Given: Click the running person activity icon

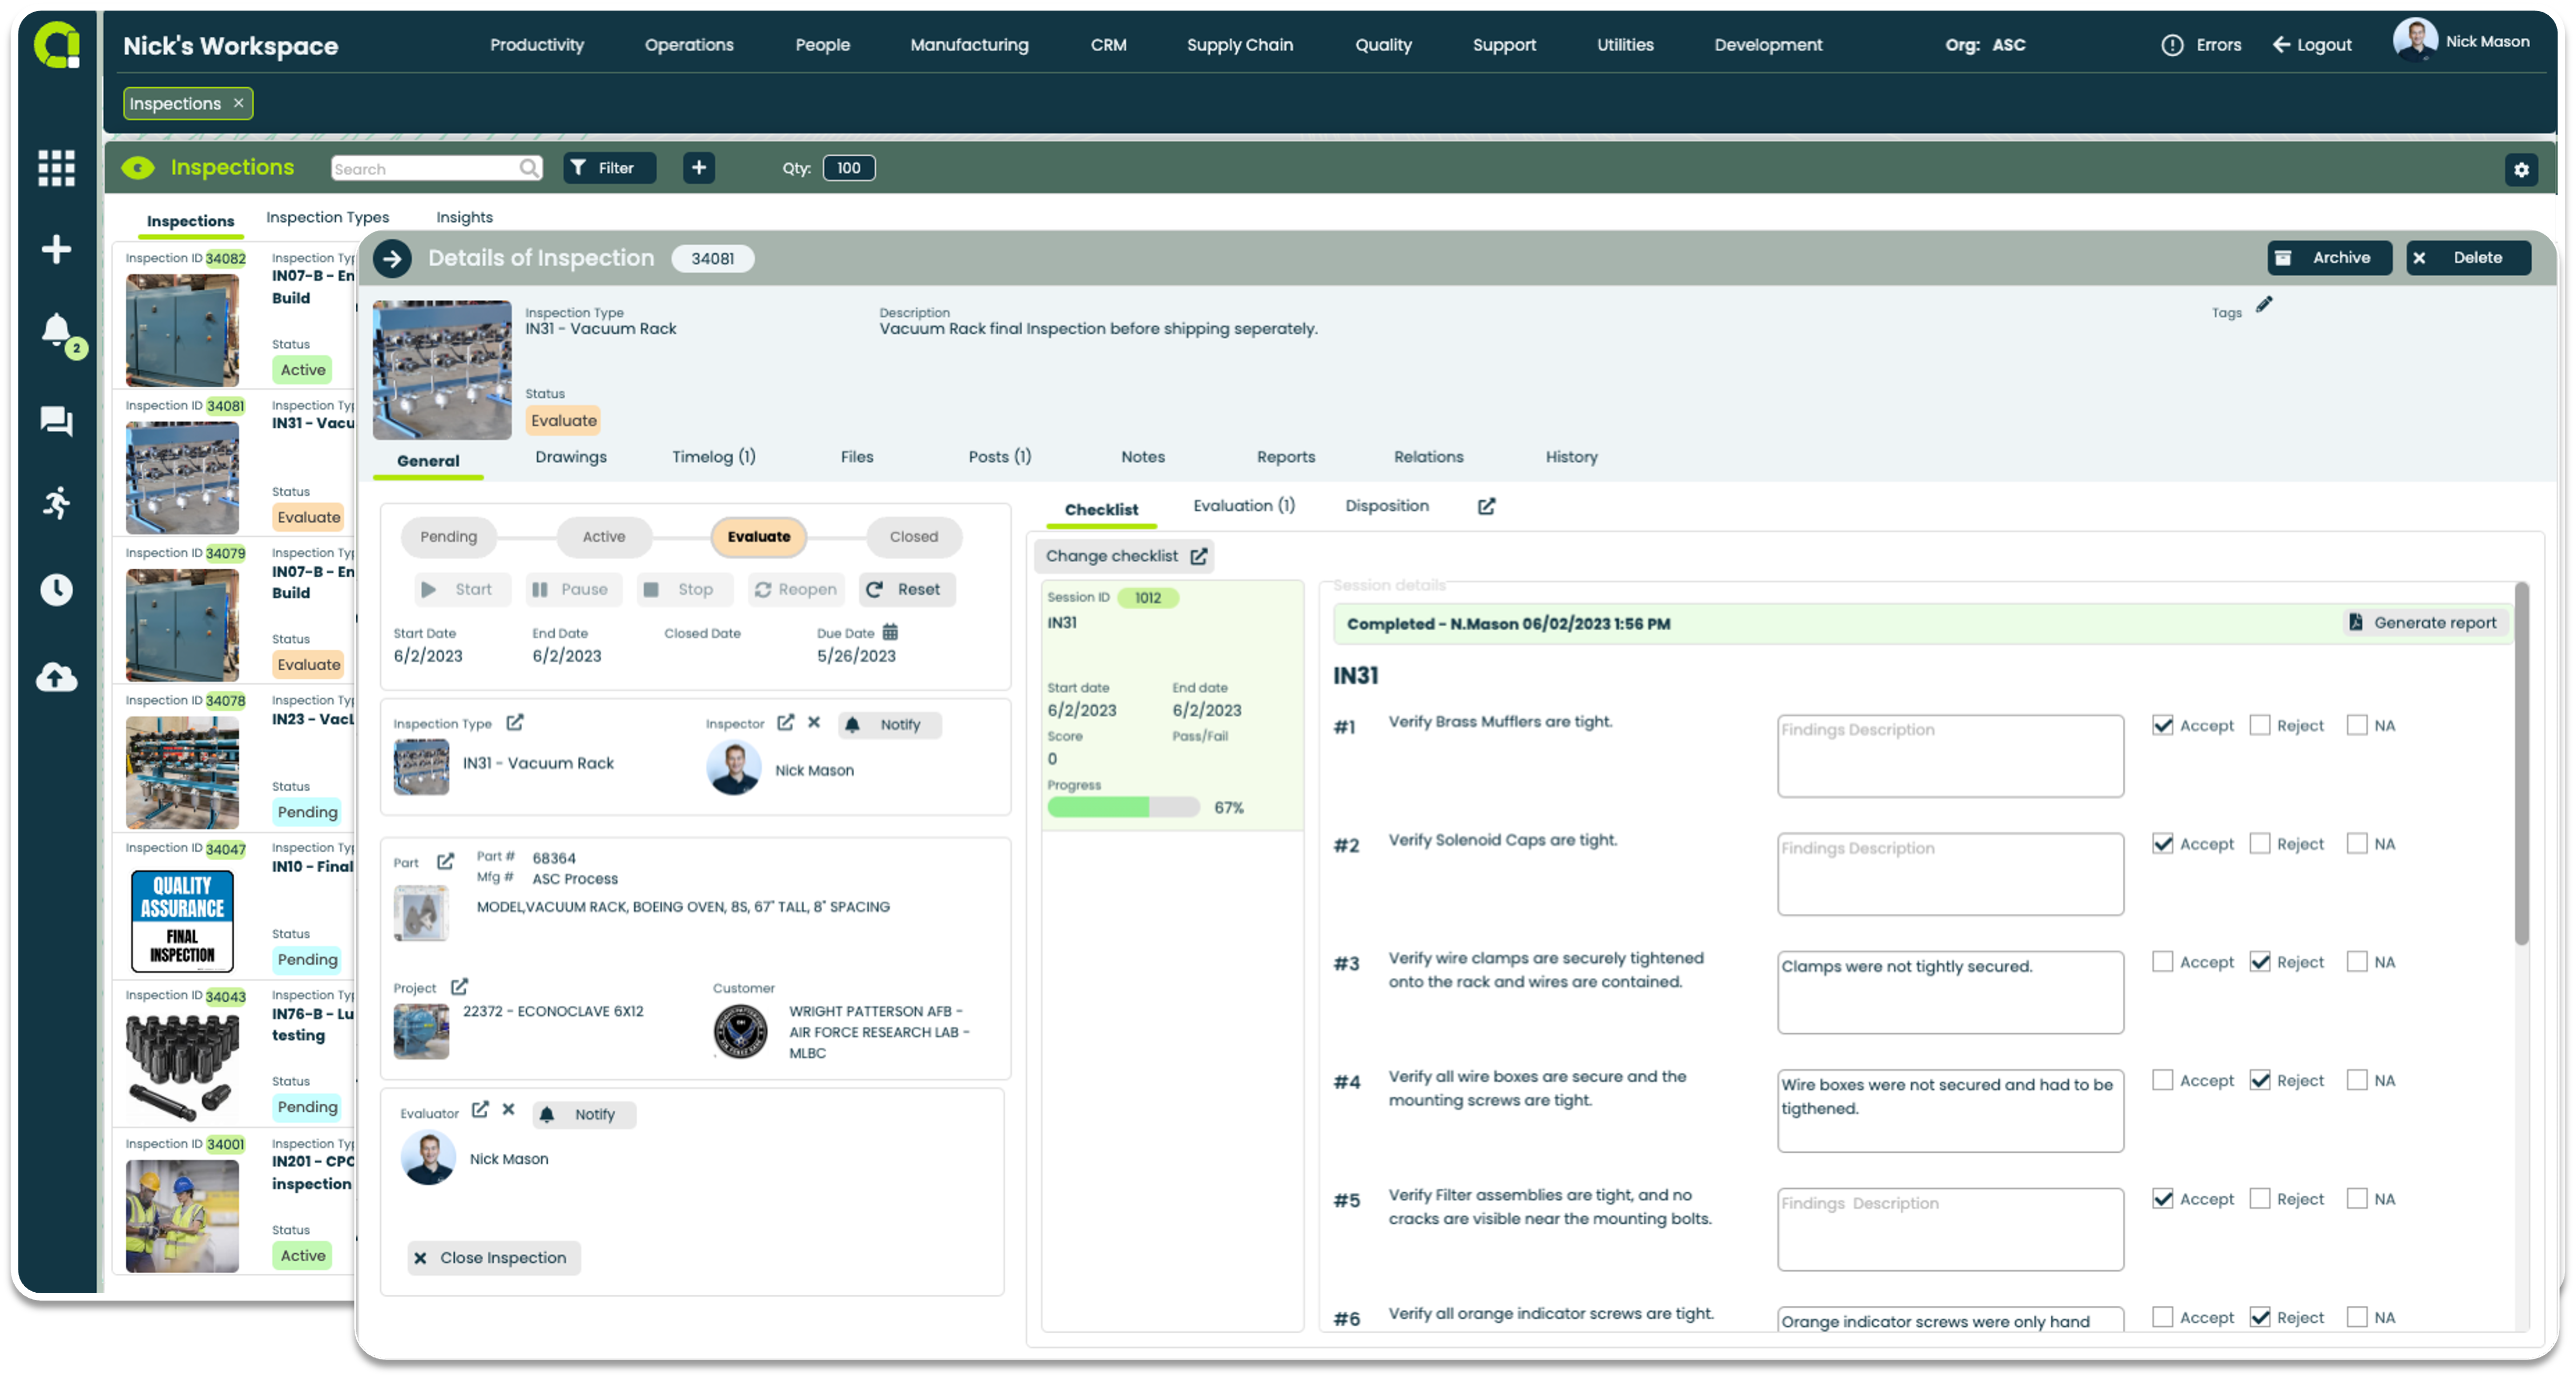Looking at the screenshot, I should click(56, 503).
